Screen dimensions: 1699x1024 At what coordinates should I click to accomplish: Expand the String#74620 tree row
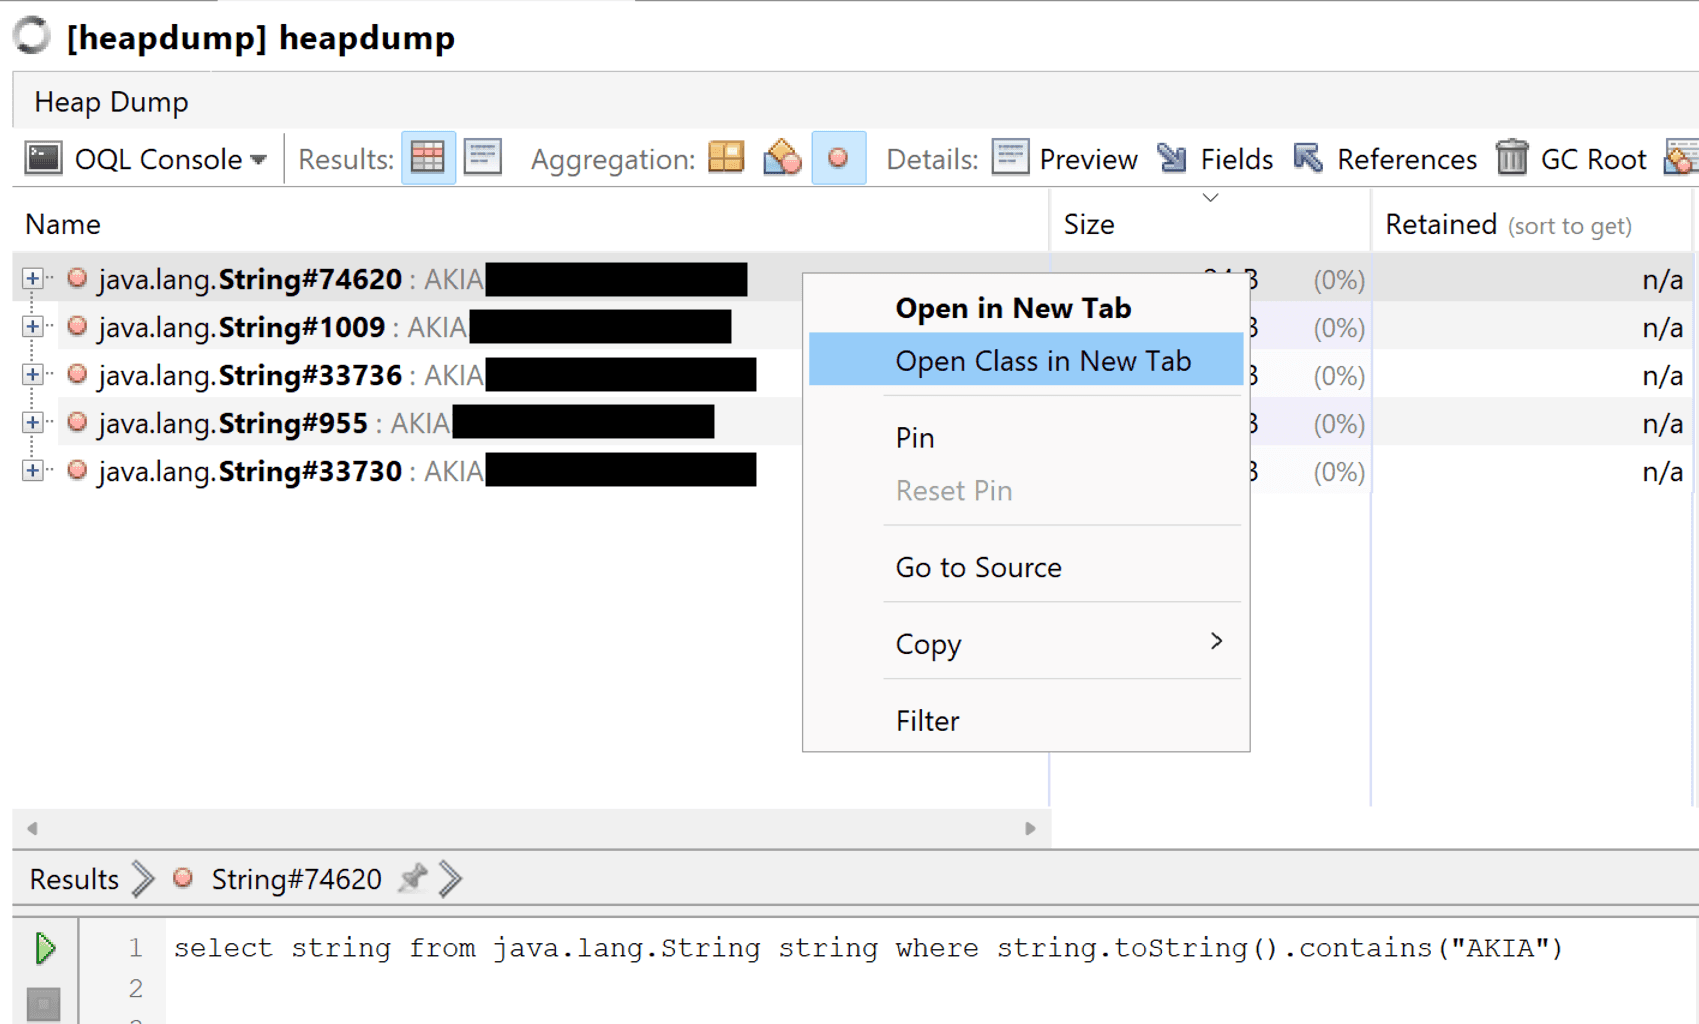(32, 278)
